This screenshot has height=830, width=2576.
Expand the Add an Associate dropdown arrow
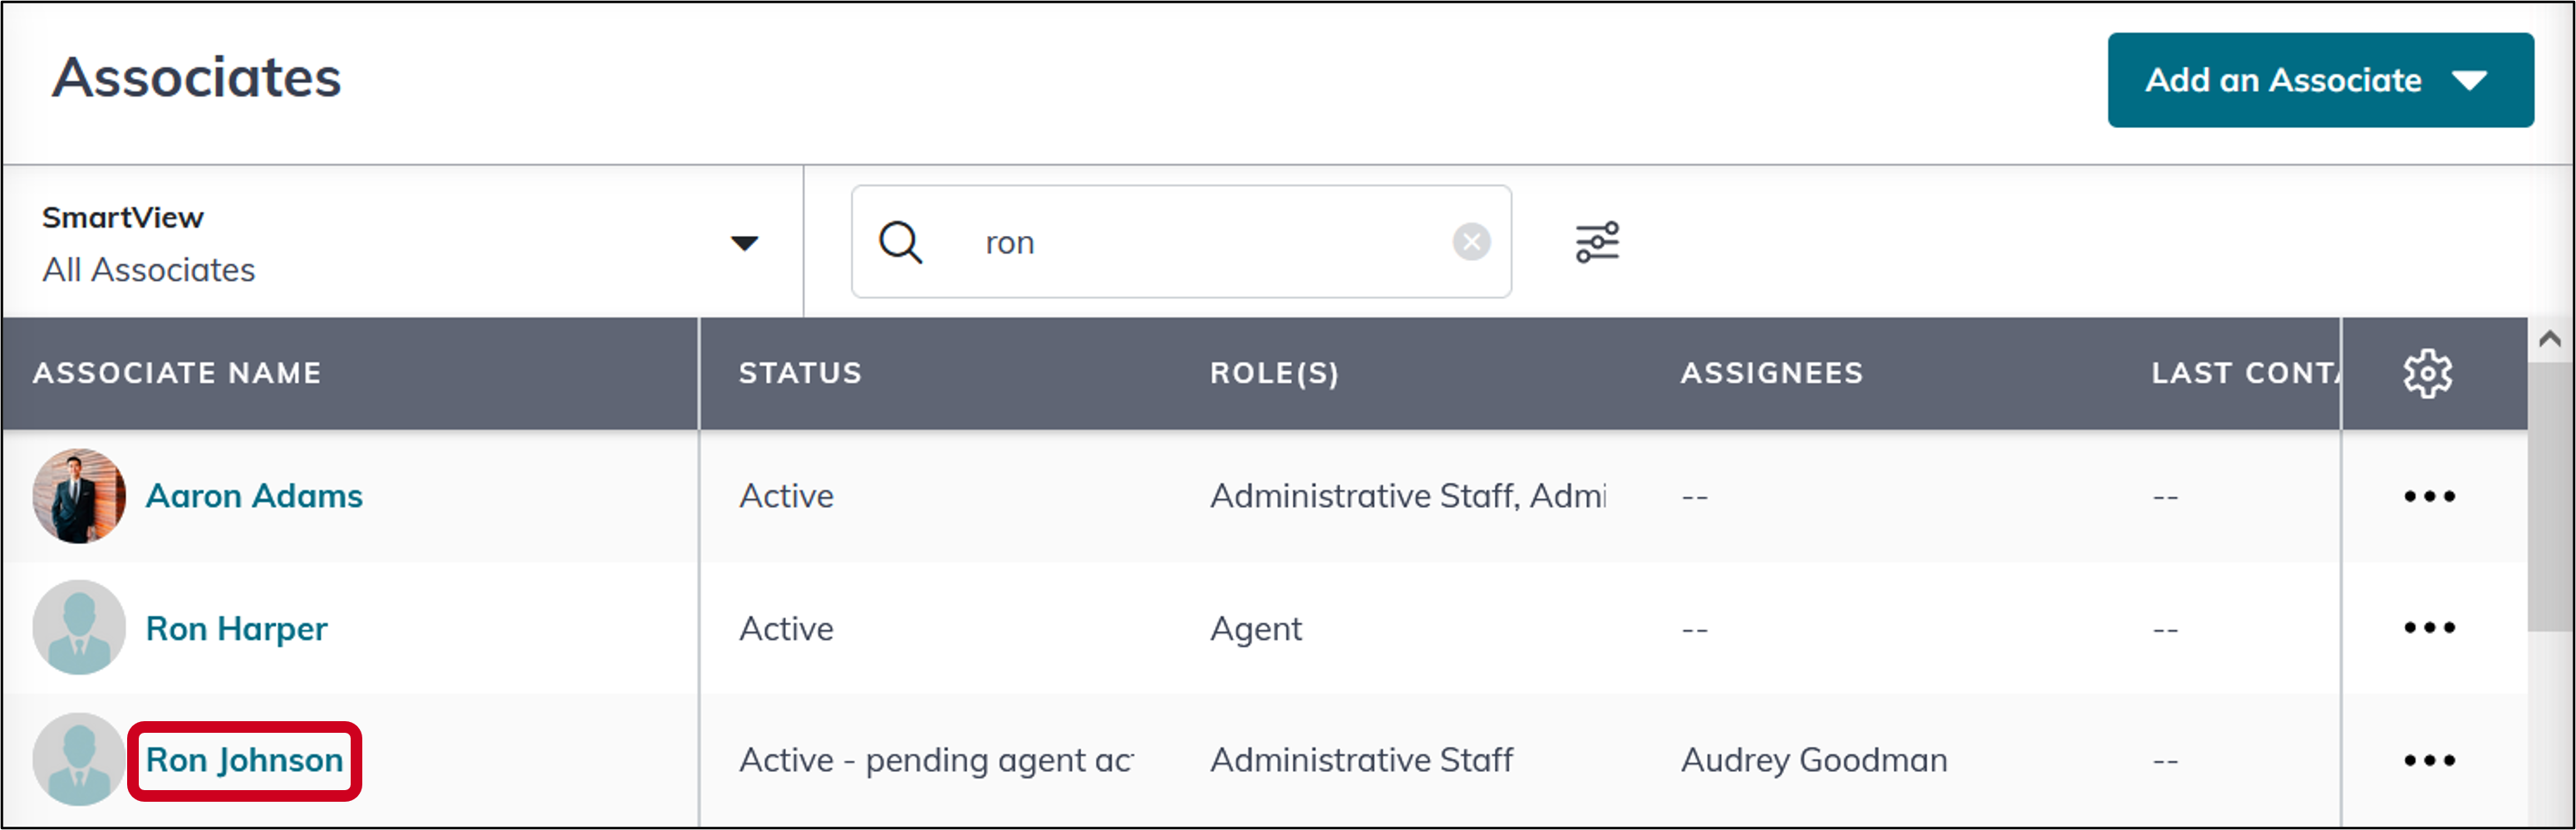(2471, 79)
